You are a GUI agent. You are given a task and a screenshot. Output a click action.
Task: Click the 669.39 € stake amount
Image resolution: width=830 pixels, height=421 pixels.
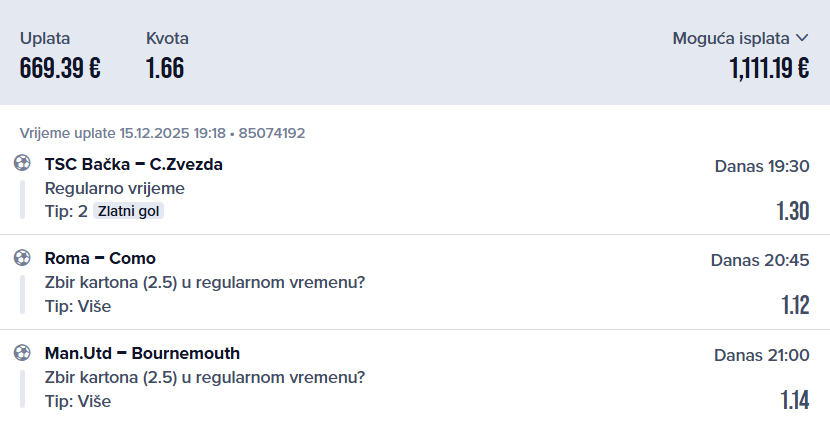(60, 69)
